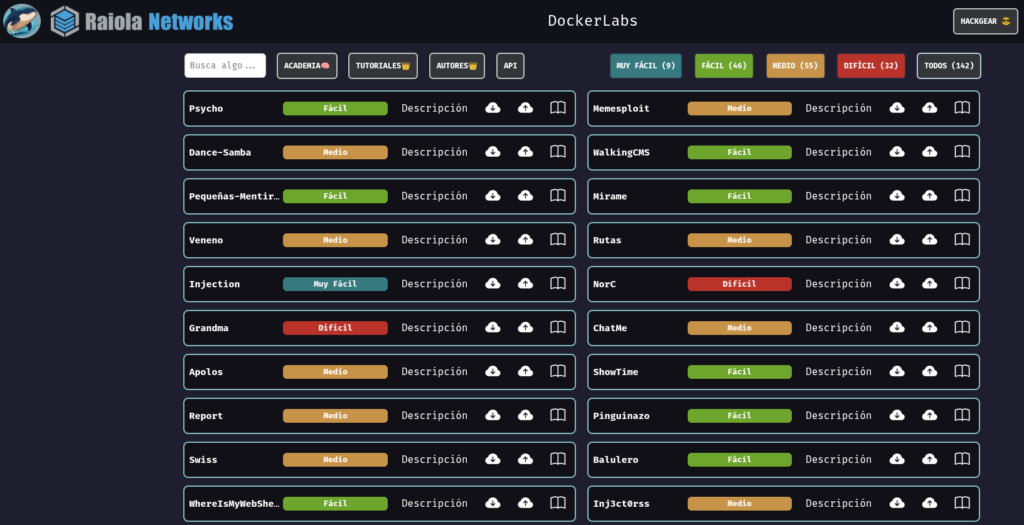Click the upload cloud icon for Apolos
Viewport: 1024px width, 525px height.
(525, 371)
